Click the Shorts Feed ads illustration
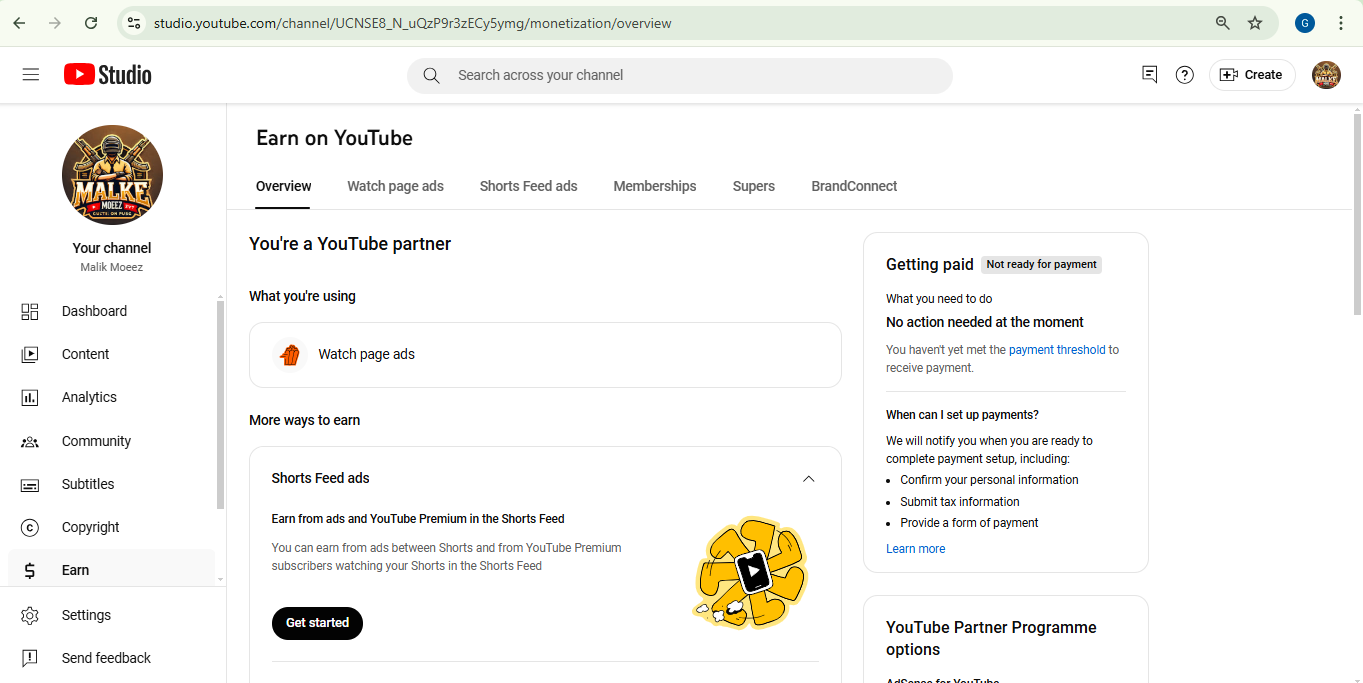1363x683 pixels. (x=750, y=573)
